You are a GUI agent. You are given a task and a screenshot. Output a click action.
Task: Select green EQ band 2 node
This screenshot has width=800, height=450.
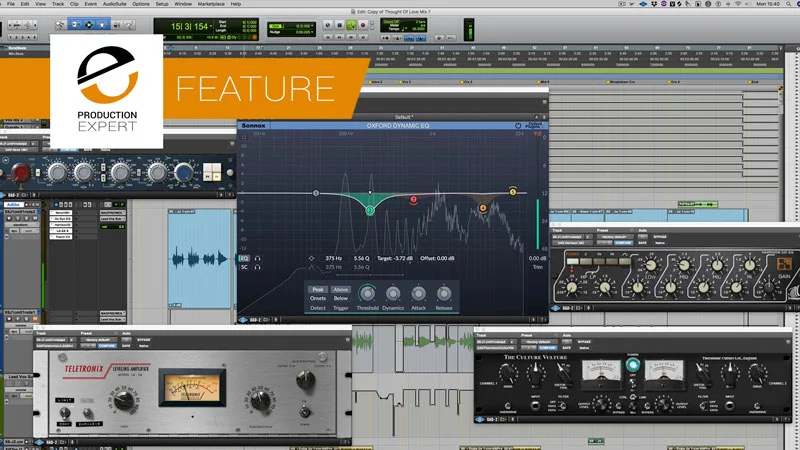coord(370,210)
